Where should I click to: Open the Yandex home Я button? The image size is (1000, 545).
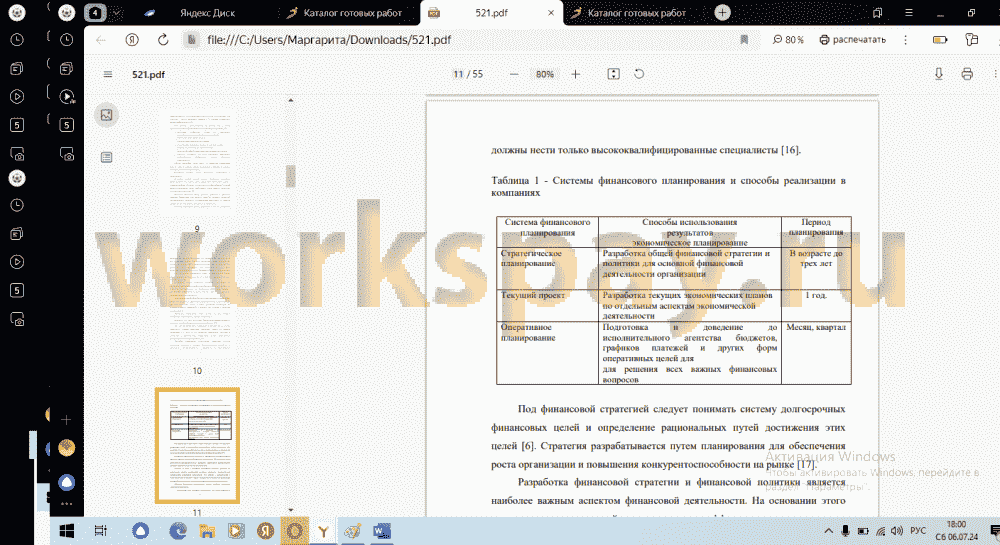[132, 40]
